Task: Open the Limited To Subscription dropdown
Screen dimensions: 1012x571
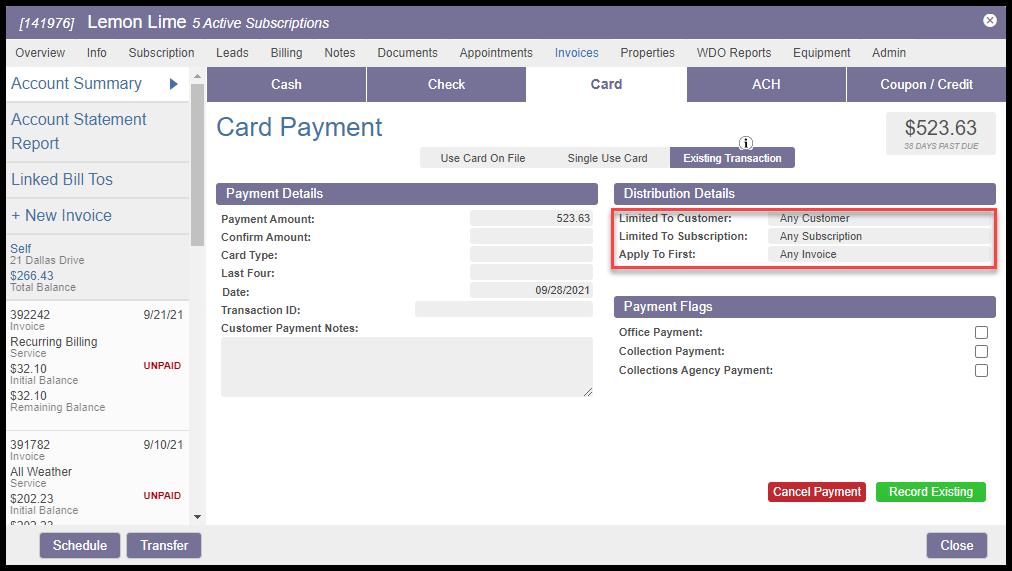Action: pyautogui.click(x=878, y=237)
